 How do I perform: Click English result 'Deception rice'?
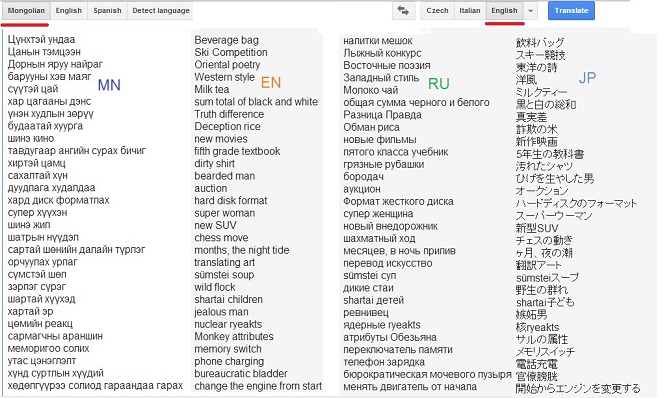227,127
